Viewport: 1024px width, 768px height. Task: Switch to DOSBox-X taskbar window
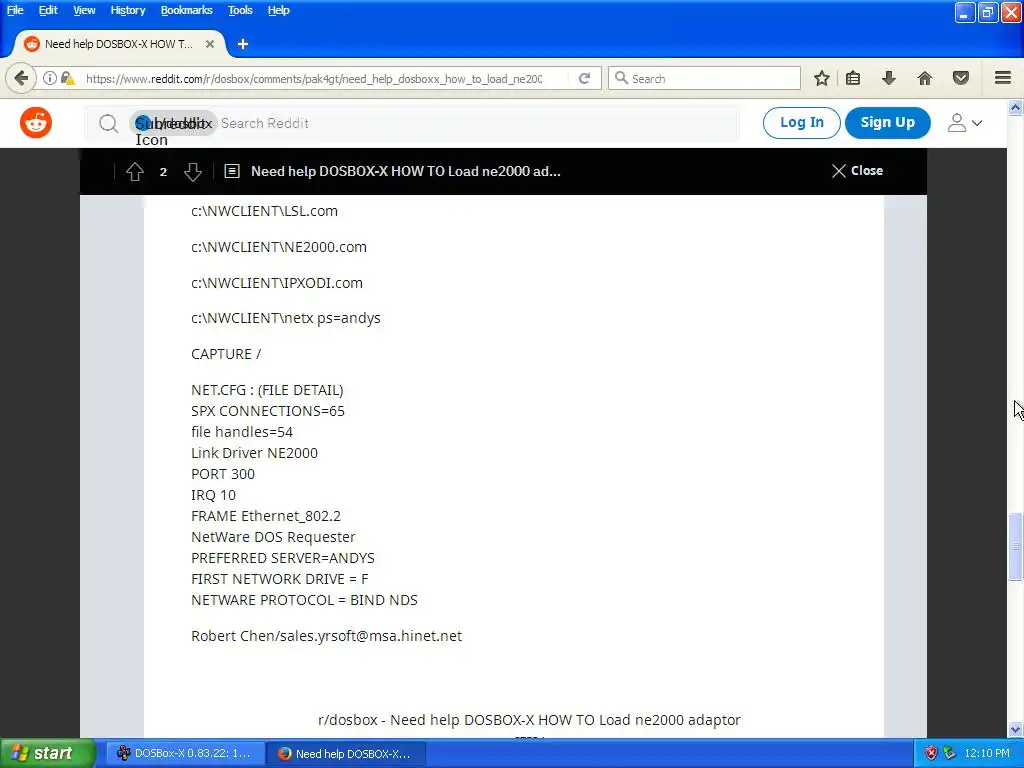tap(185, 753)
